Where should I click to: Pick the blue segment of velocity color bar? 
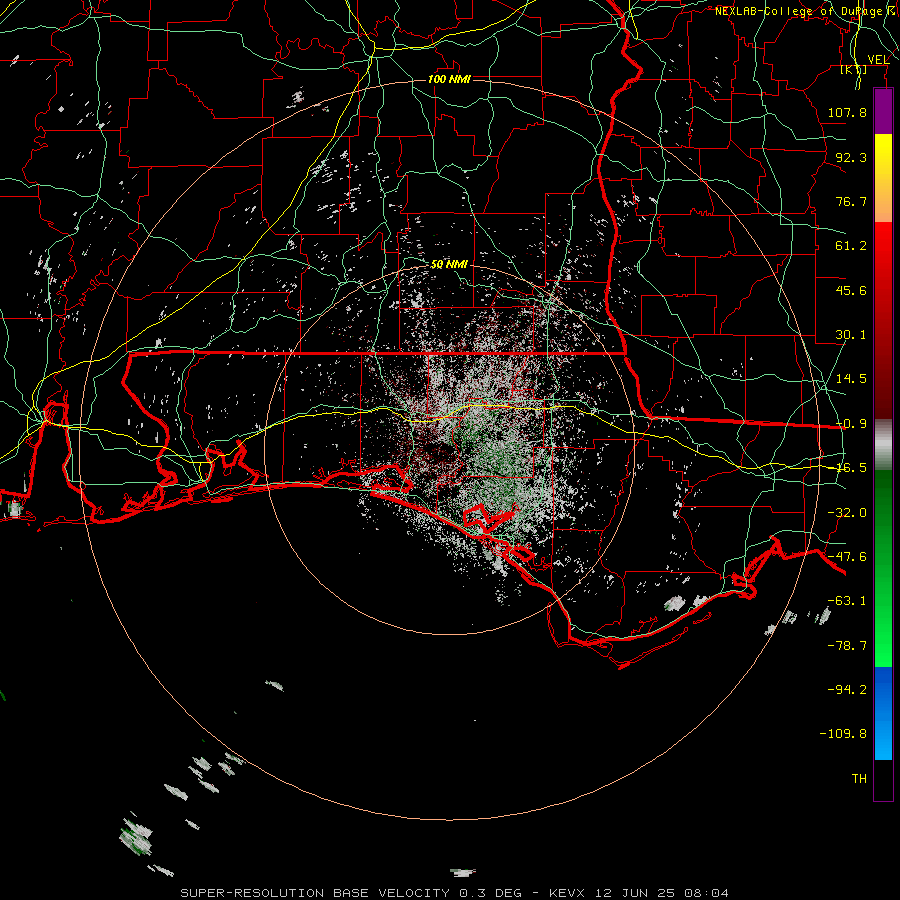(883, 713)
